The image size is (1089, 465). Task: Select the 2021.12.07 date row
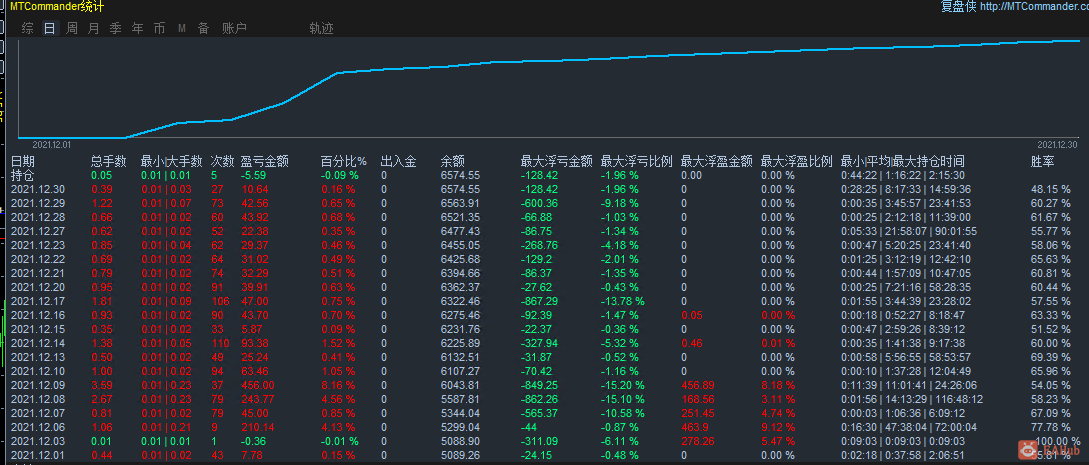tap(38, 413)
